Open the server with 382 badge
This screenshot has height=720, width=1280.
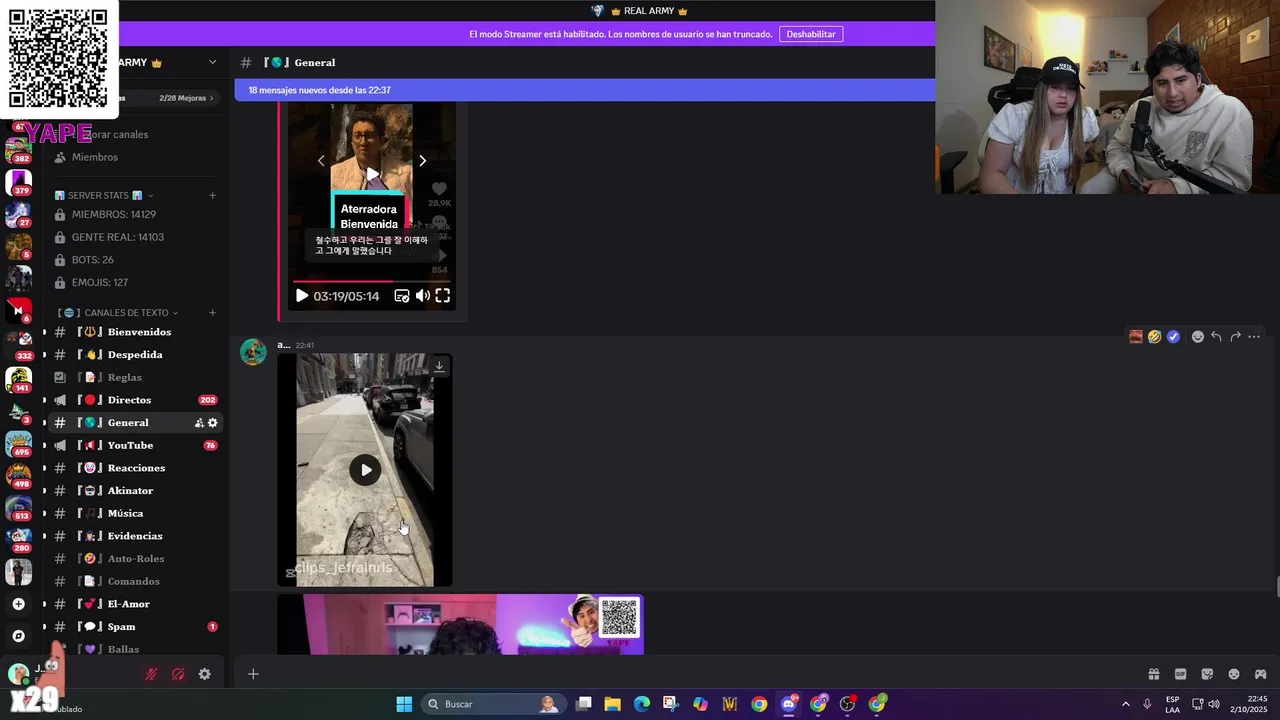tap(18, 150)
